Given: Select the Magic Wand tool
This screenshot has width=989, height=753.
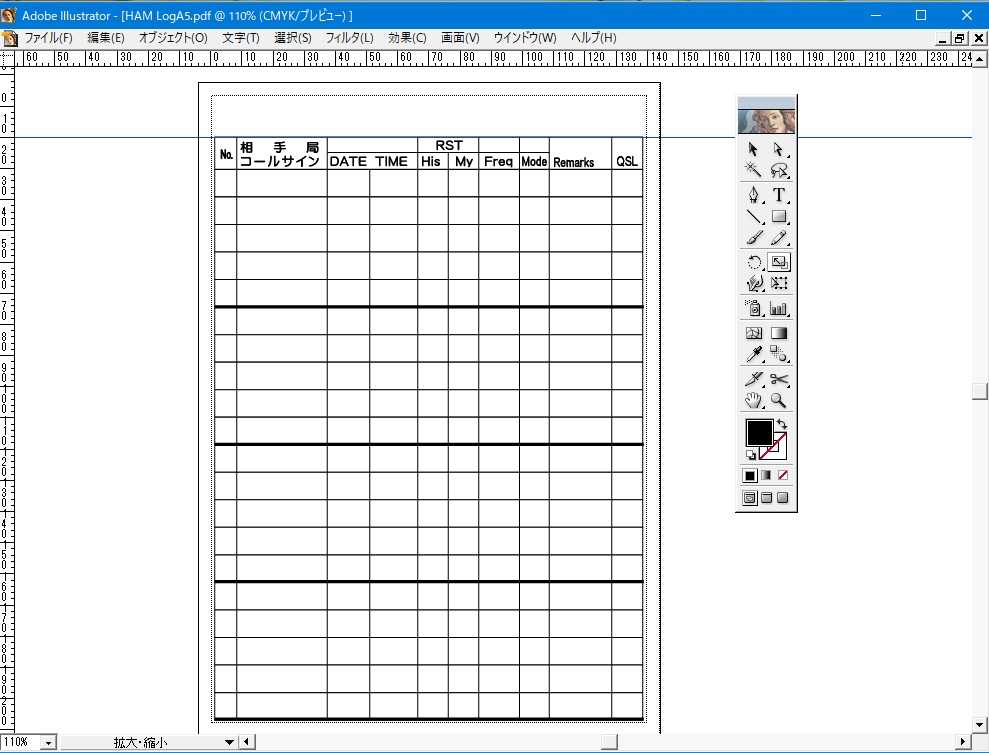Looking at the screenshot, I should [x=753, y=169].
